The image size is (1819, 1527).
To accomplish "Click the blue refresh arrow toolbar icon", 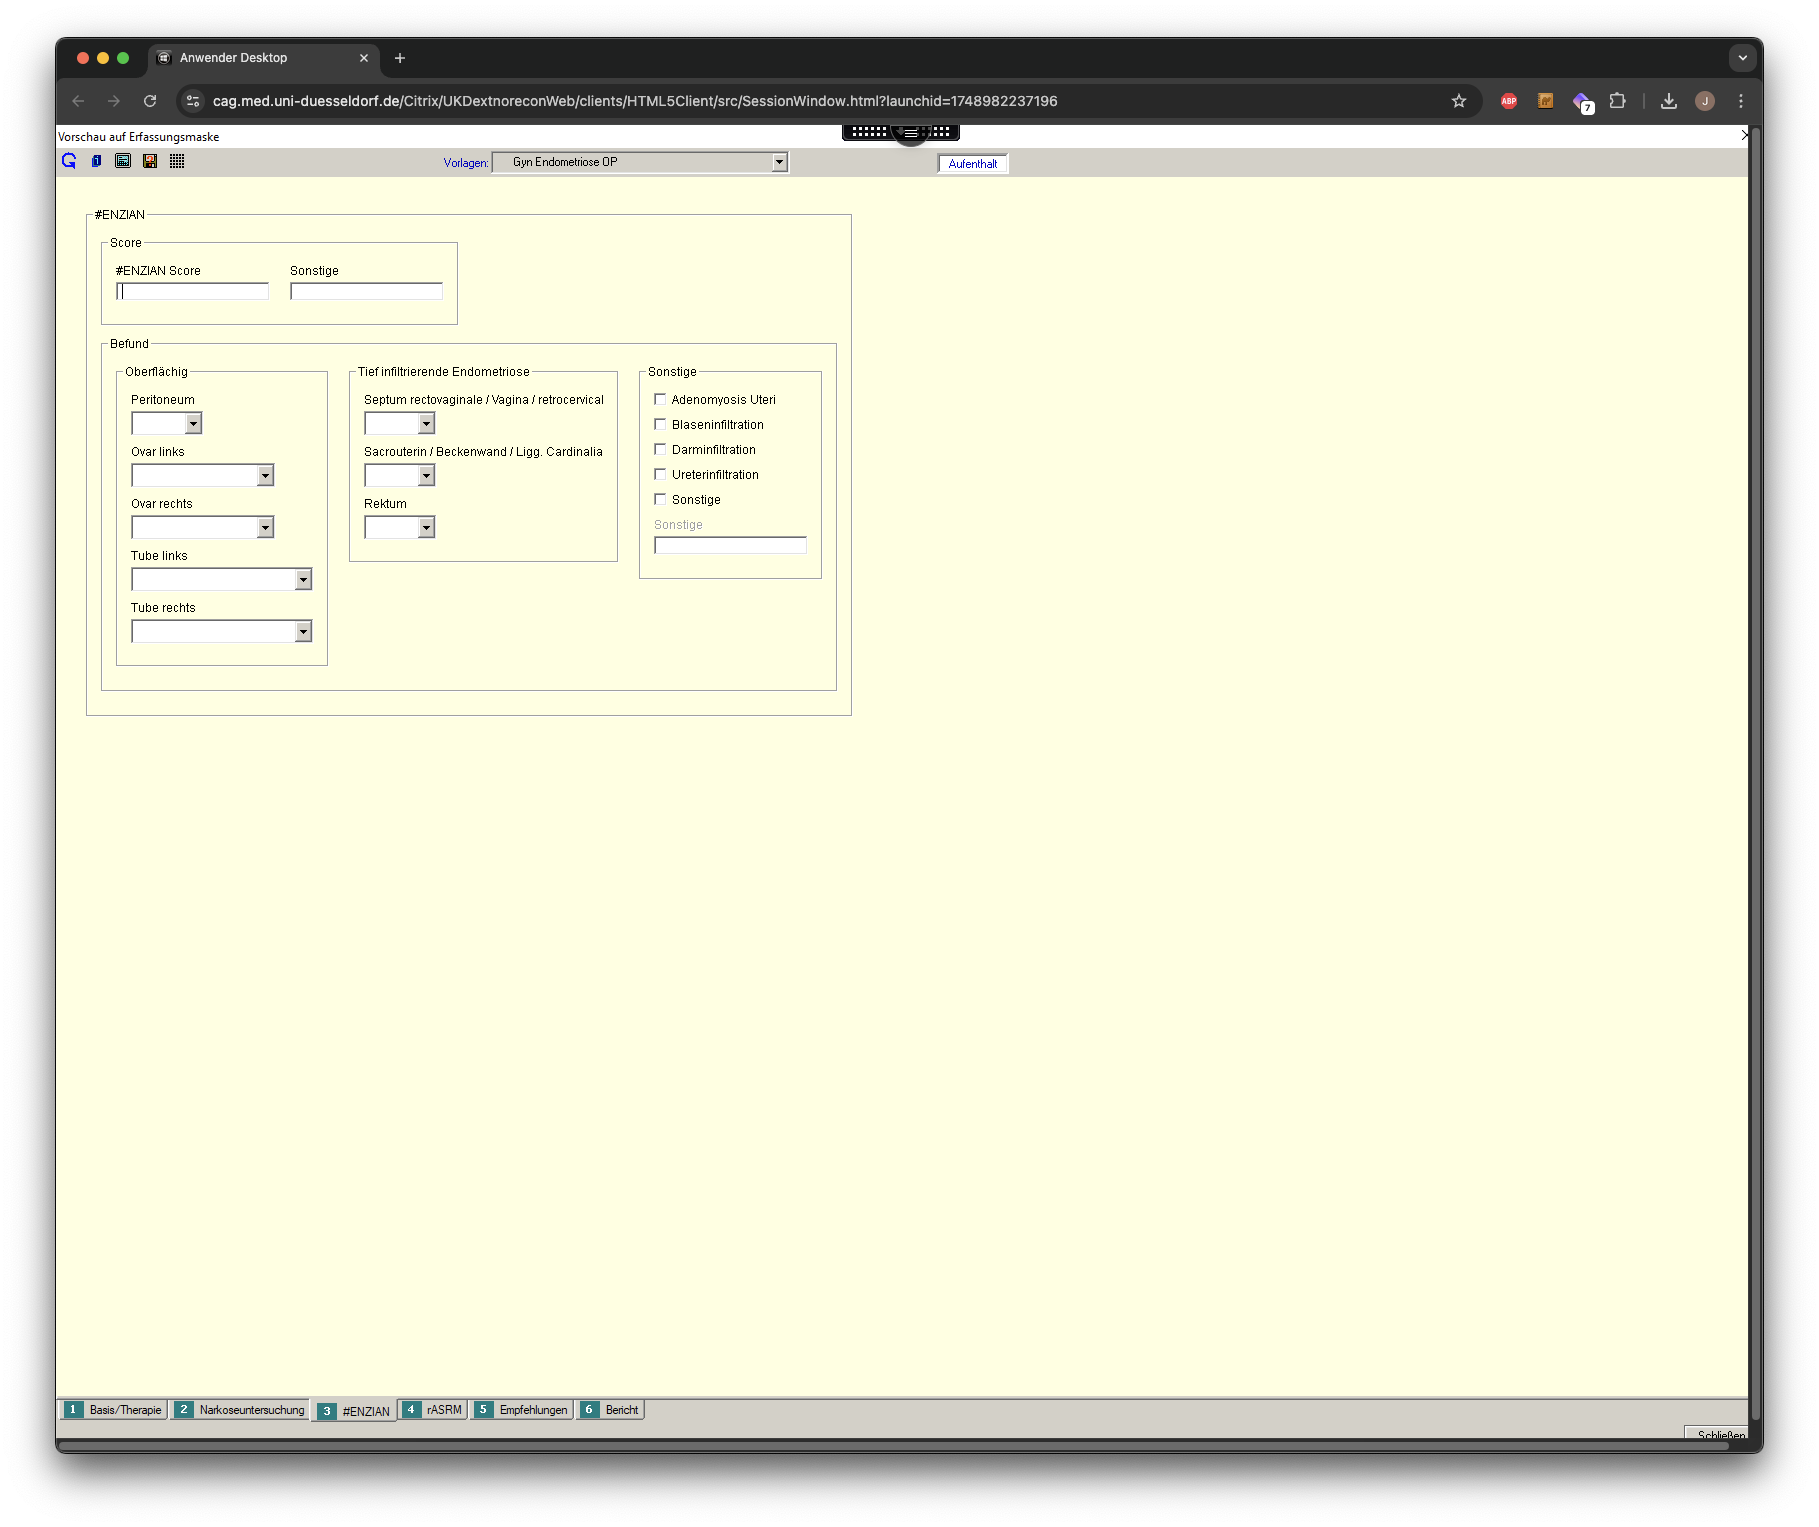I will [69, 161].
